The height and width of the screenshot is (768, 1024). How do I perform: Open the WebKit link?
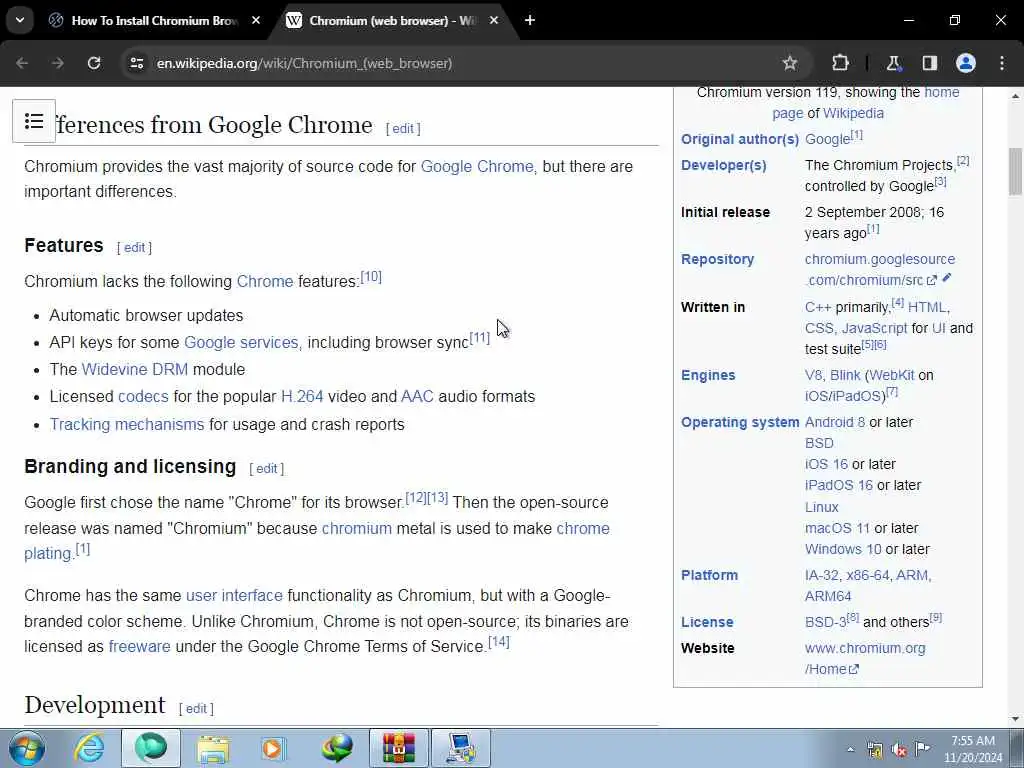pos(891,376)
